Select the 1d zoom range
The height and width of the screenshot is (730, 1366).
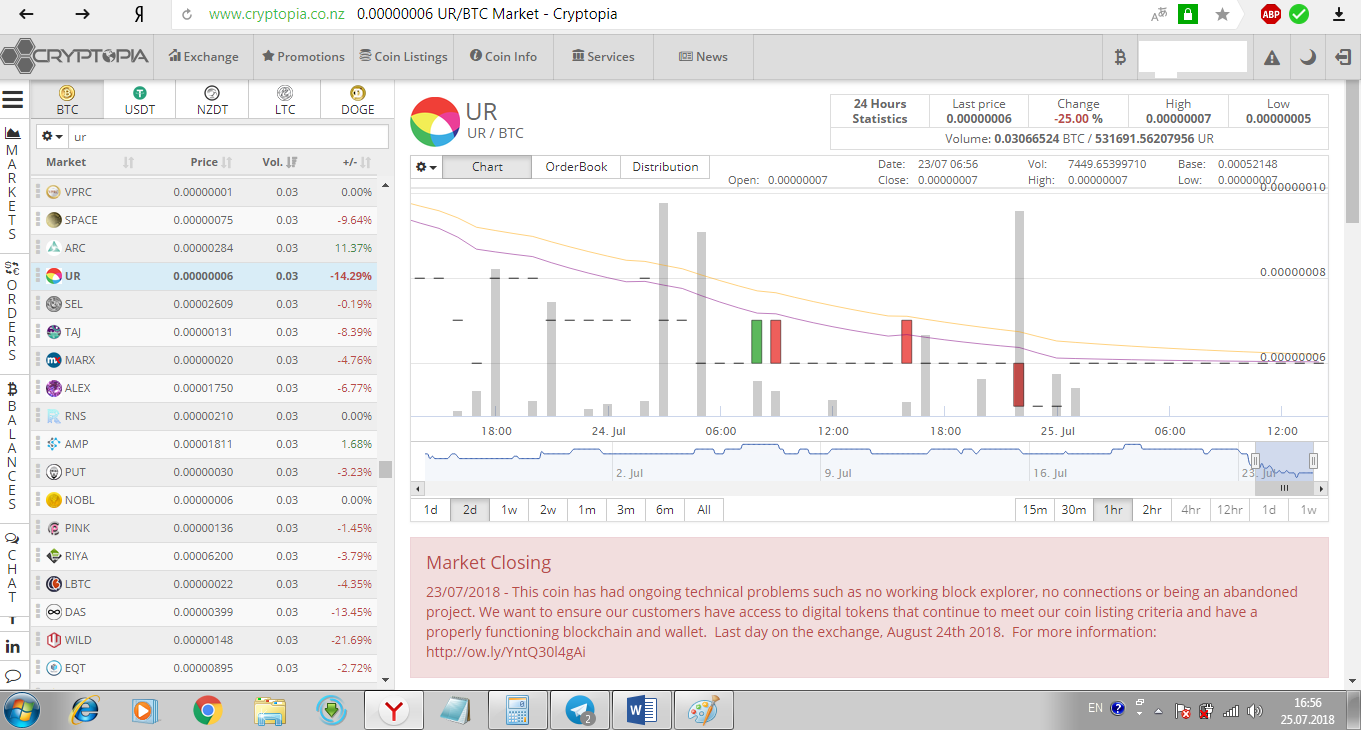(x=430, y=510)
